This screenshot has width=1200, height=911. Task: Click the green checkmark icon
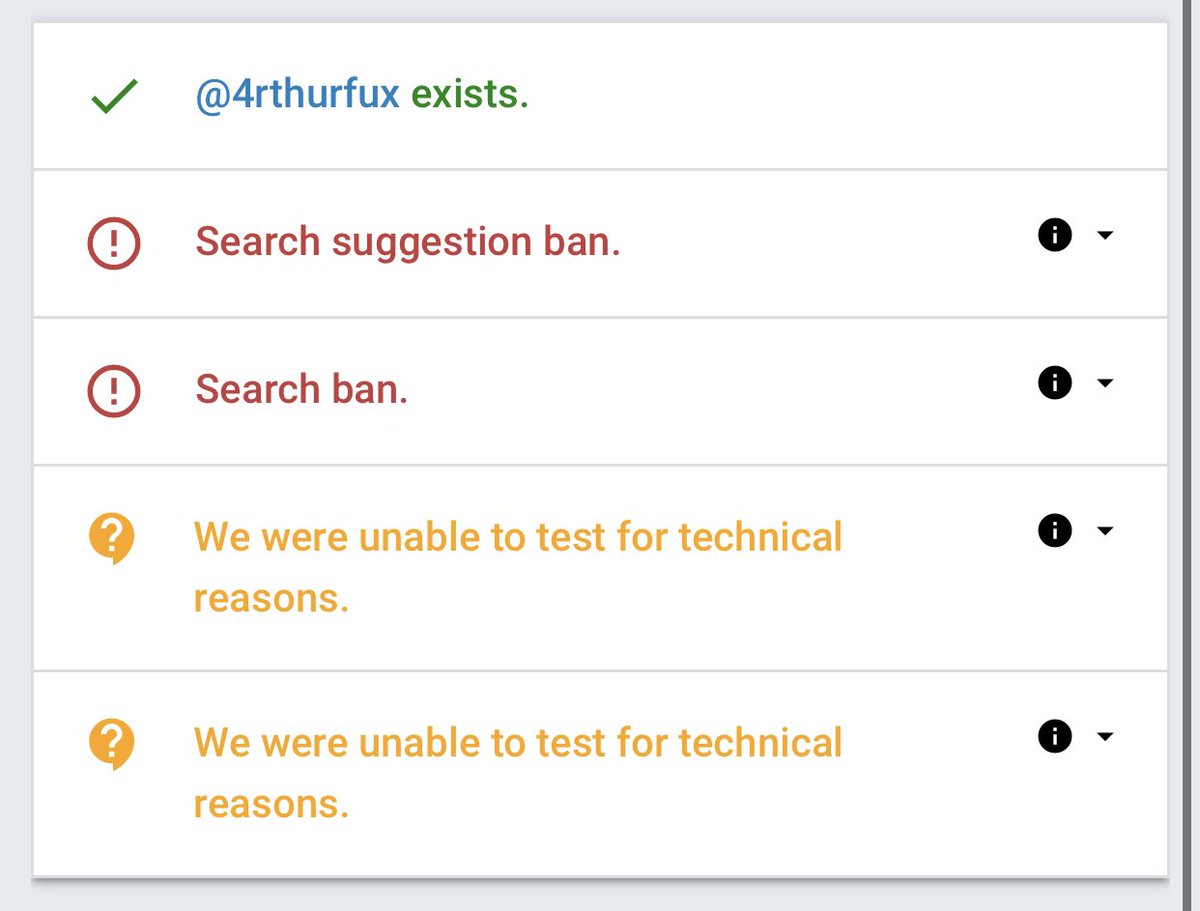tap(114, 97)
